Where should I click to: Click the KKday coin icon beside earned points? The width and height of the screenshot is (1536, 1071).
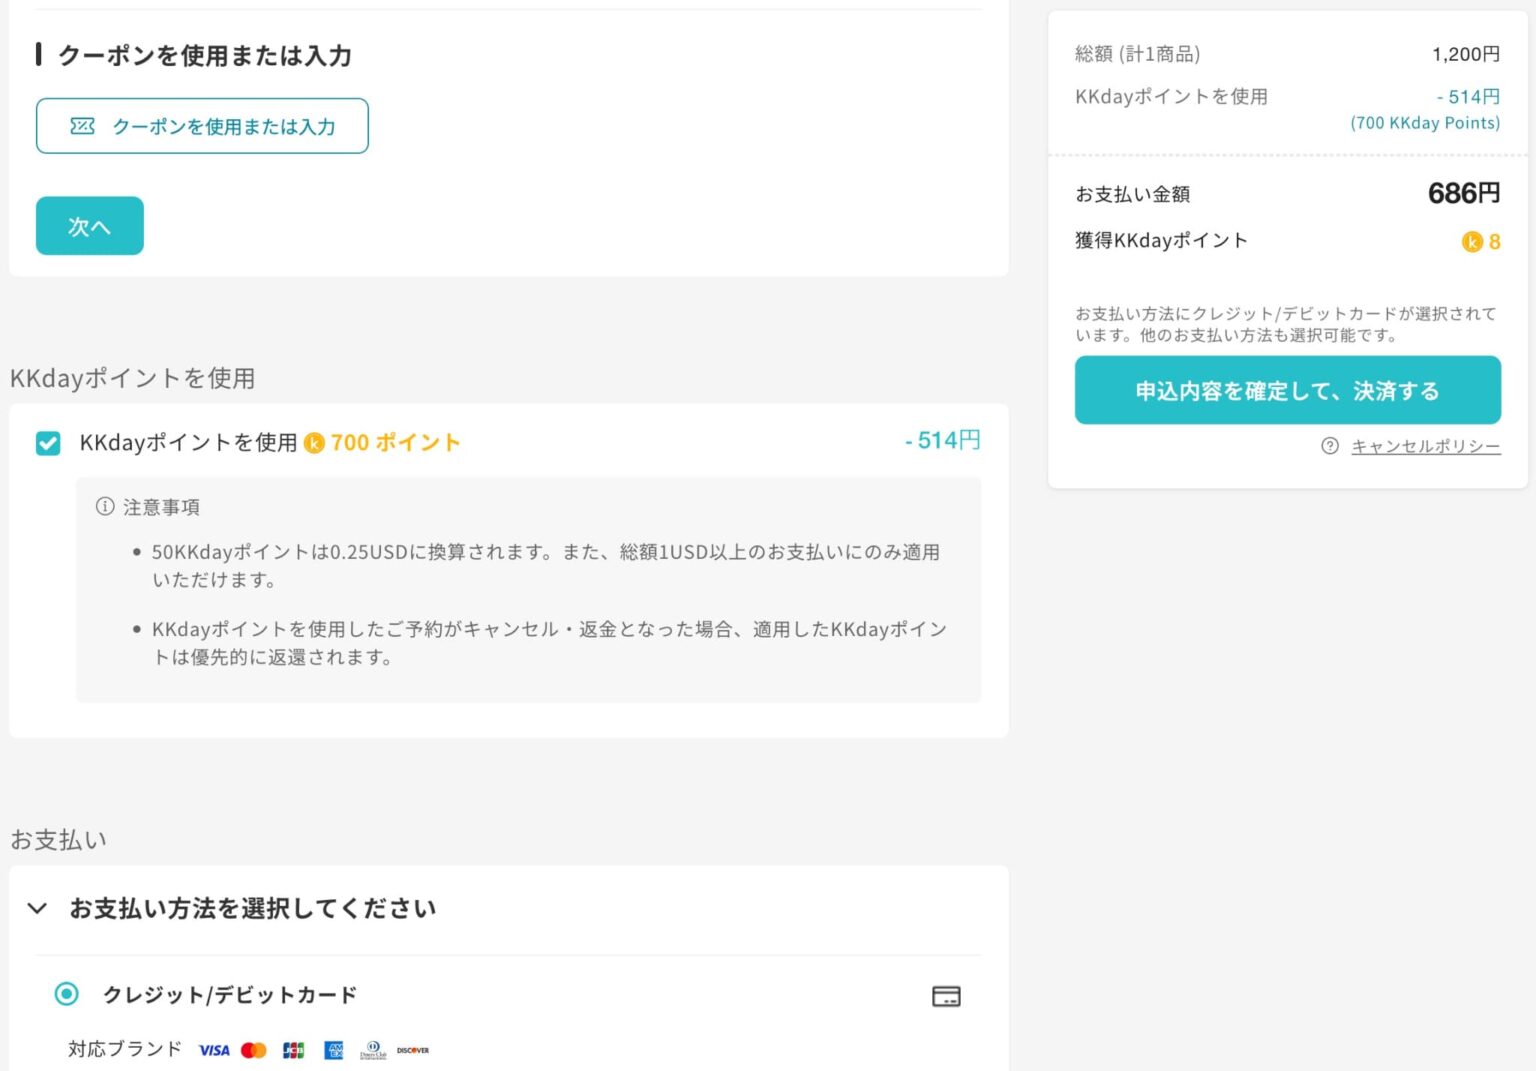tap(1474, 241)
